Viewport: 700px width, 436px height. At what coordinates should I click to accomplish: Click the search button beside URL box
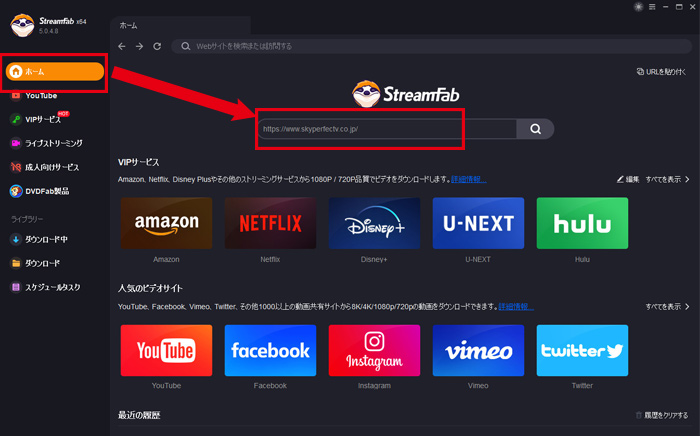point(535,129)
